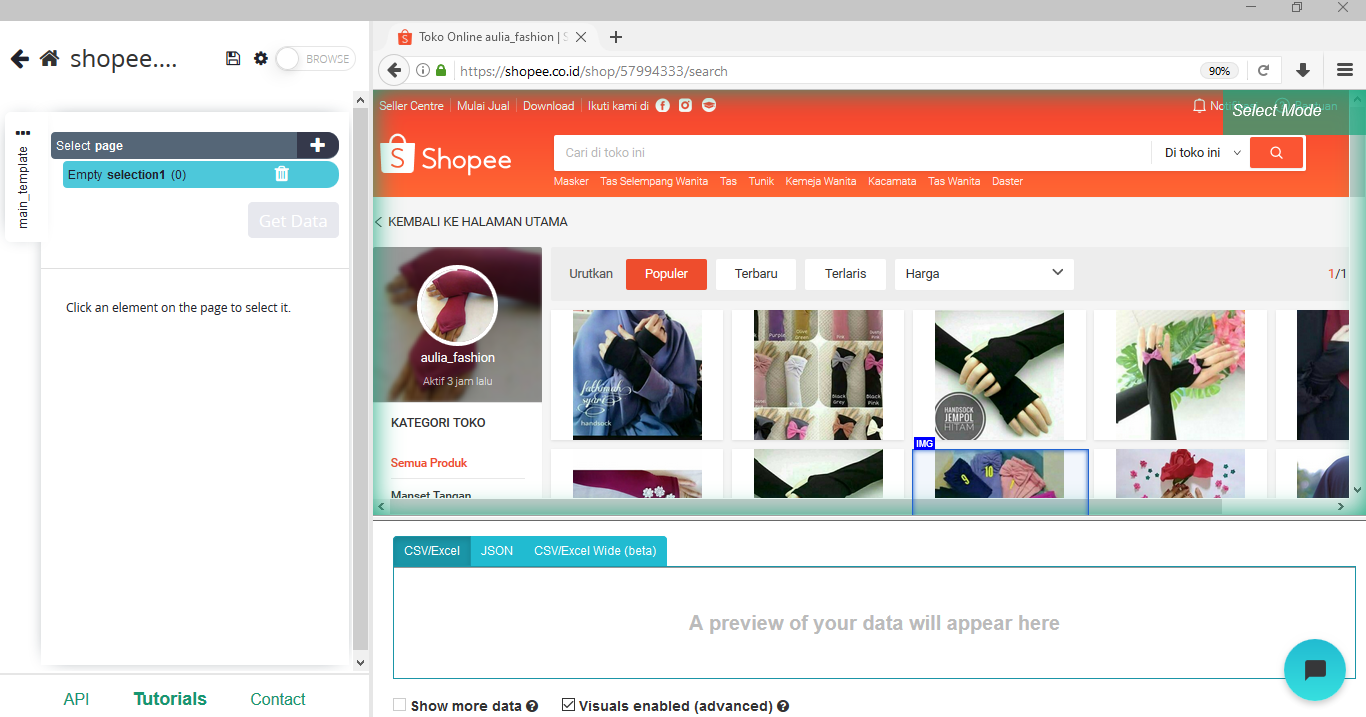Click the Tunik search suggestion

pyautogui.click(x=761, y=182)
